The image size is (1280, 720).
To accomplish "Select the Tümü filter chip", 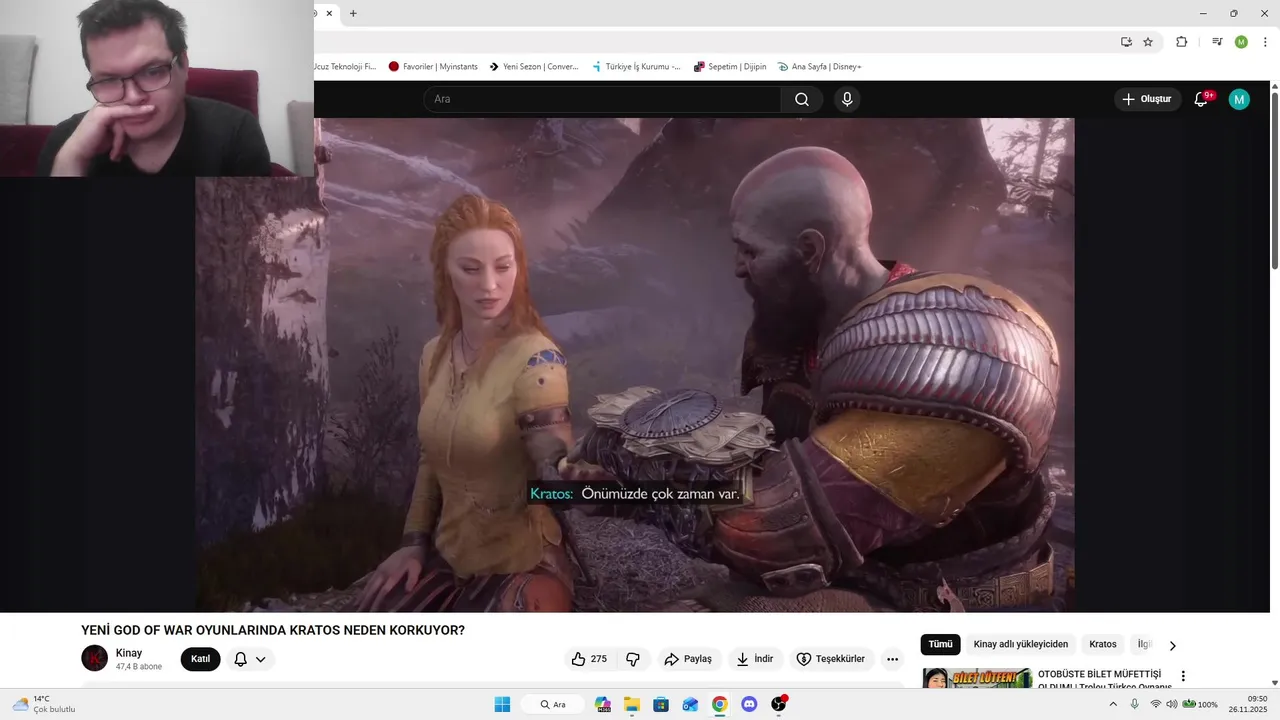I will point(940,644).
